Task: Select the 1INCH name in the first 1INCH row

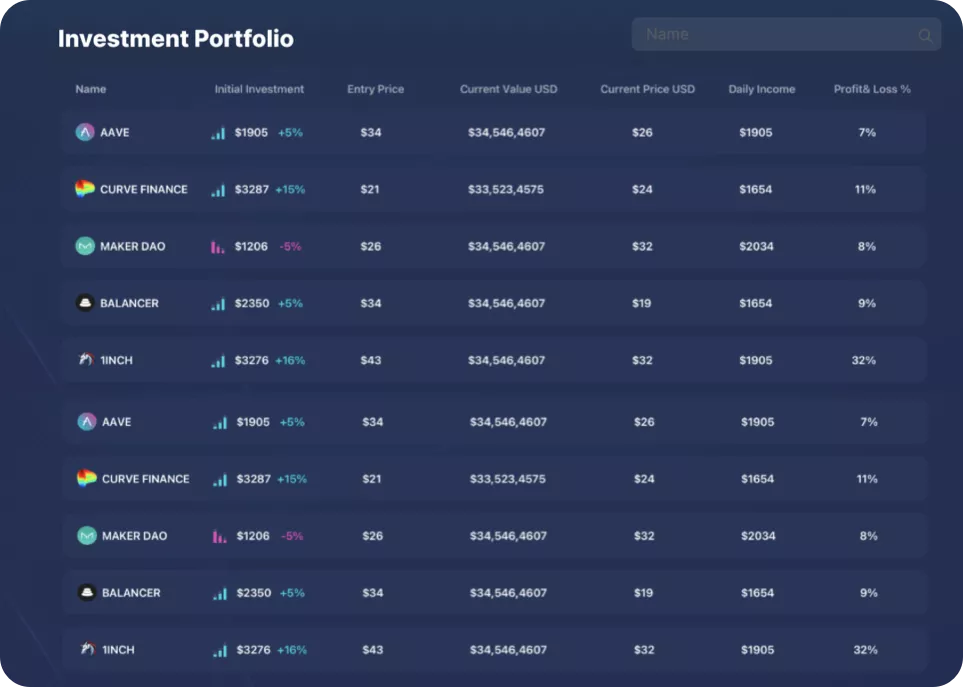Action: pos(116,360)
